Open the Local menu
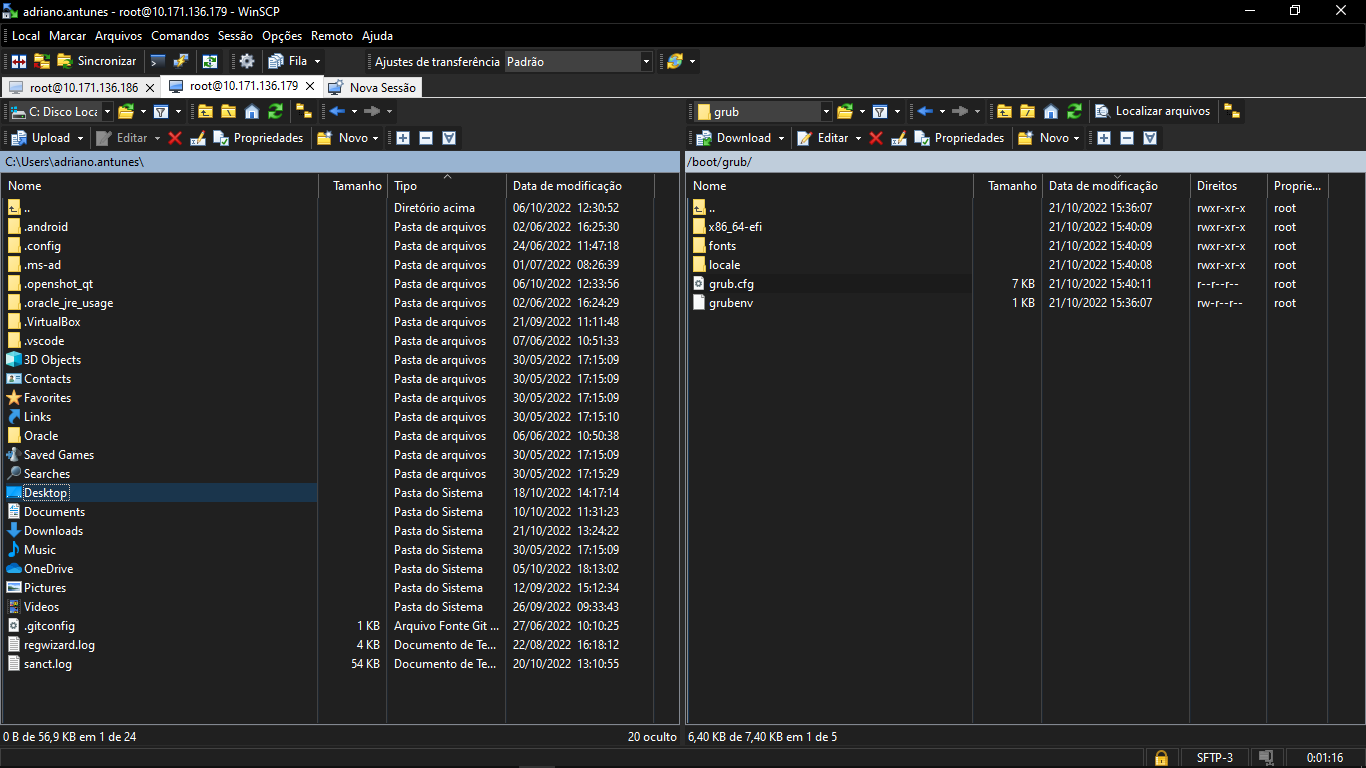Screen dimensions: 1366x768 point(26,35)
